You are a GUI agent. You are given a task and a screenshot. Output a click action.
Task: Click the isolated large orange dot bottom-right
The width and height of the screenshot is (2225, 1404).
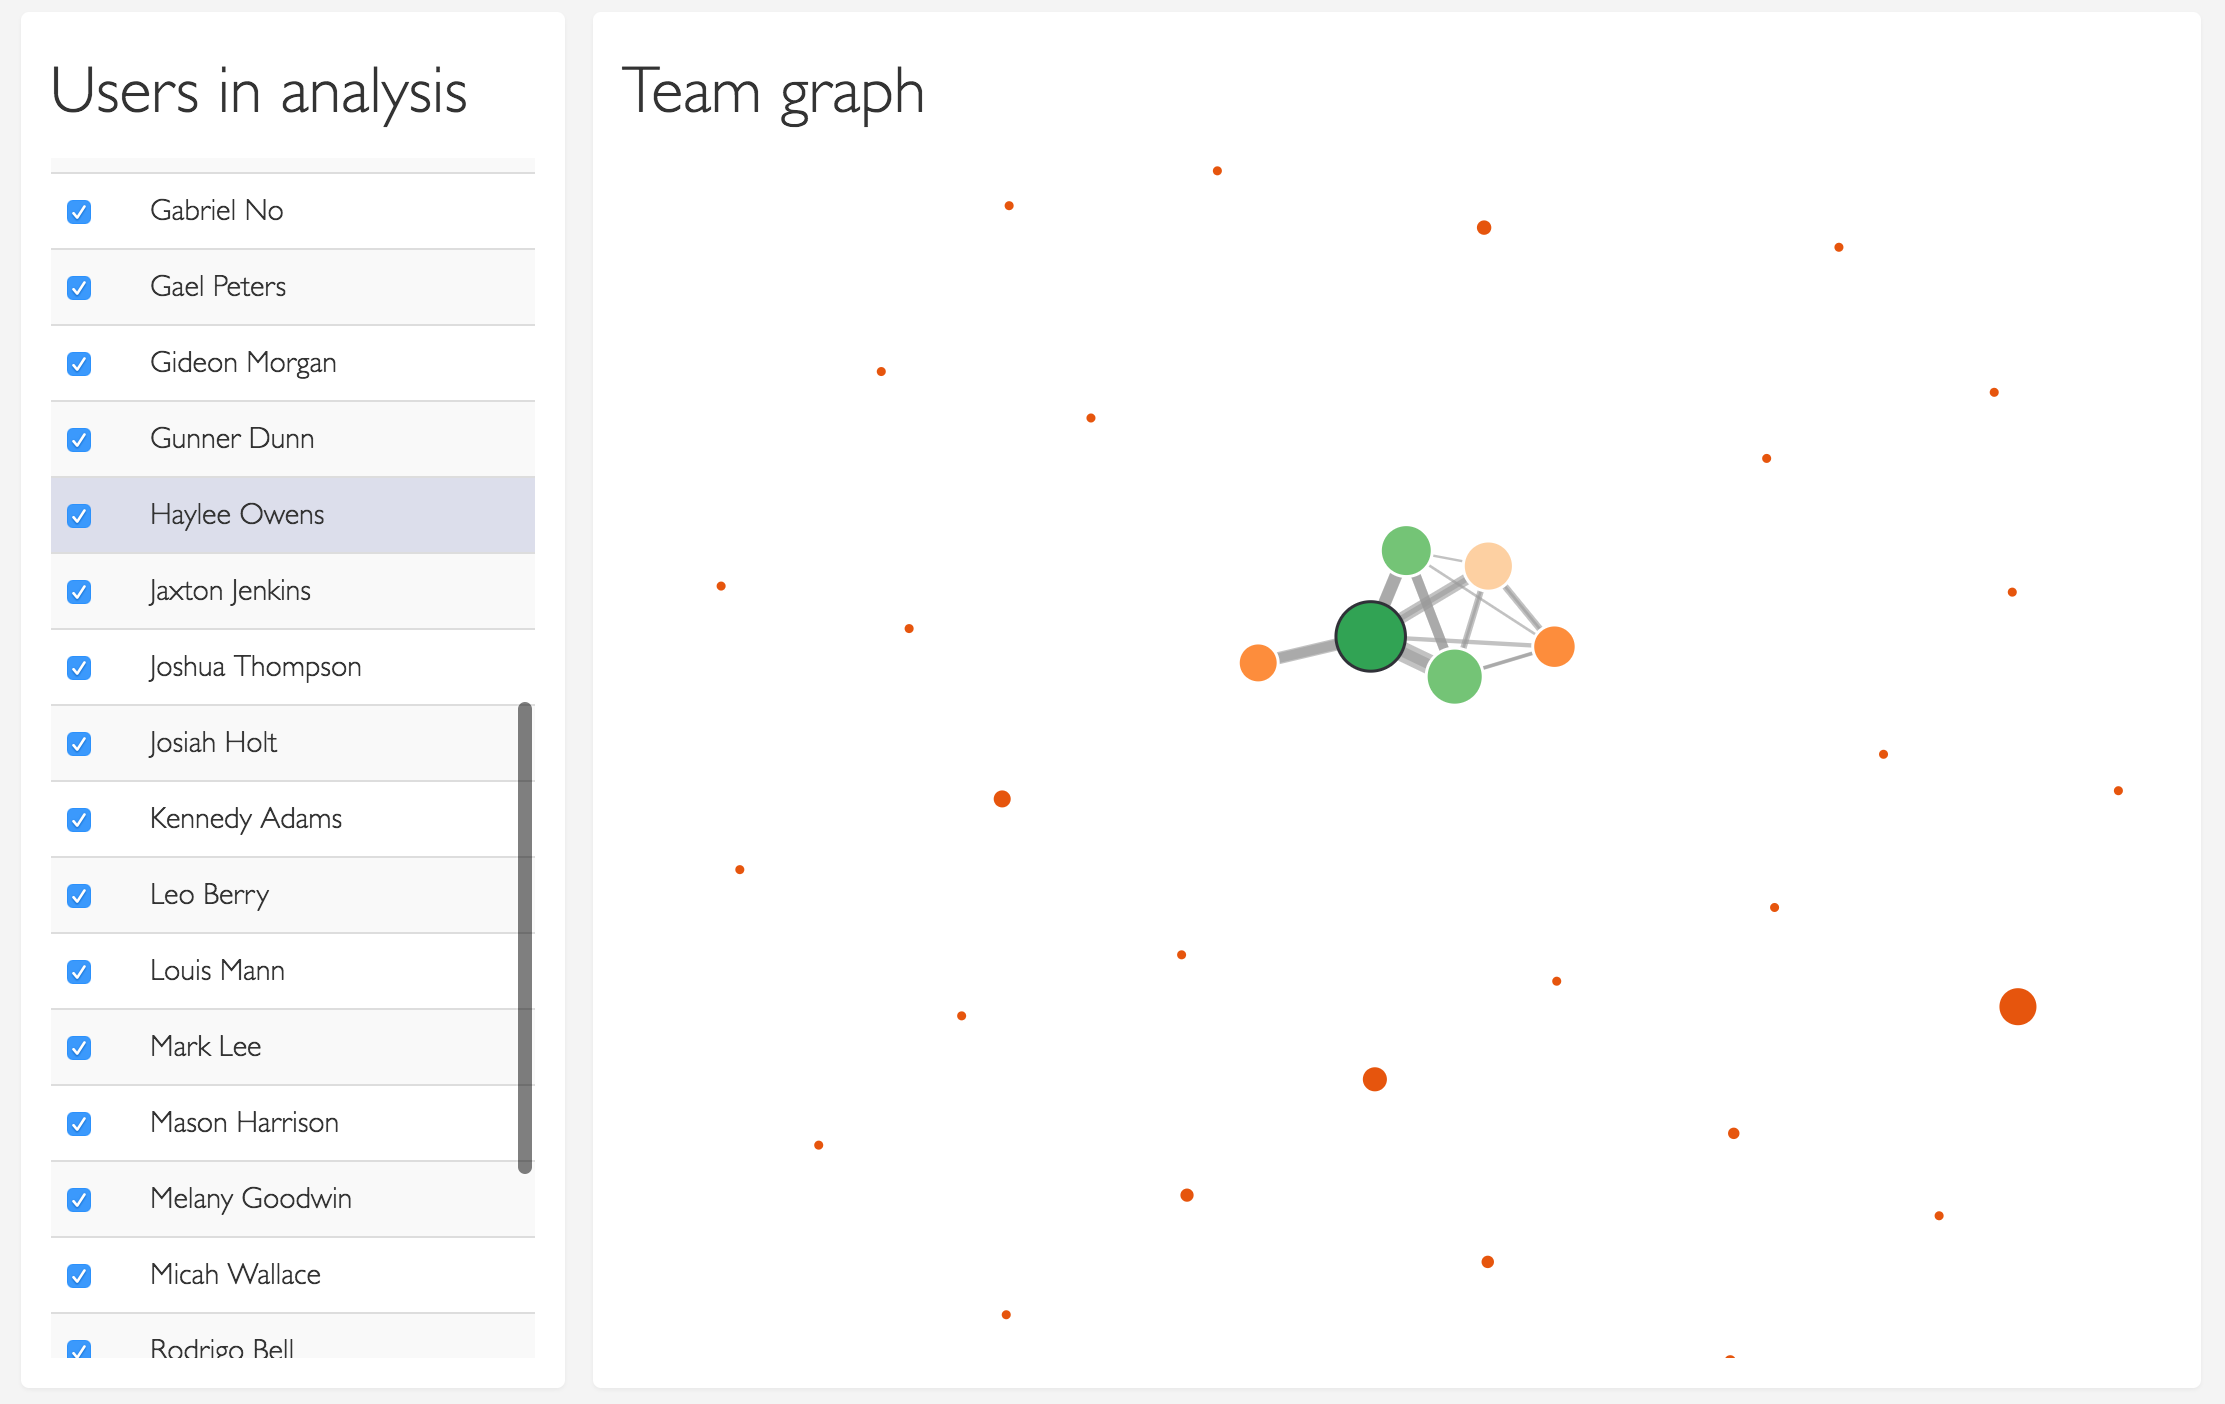pyautogui.click(x=2020, y=1006)
